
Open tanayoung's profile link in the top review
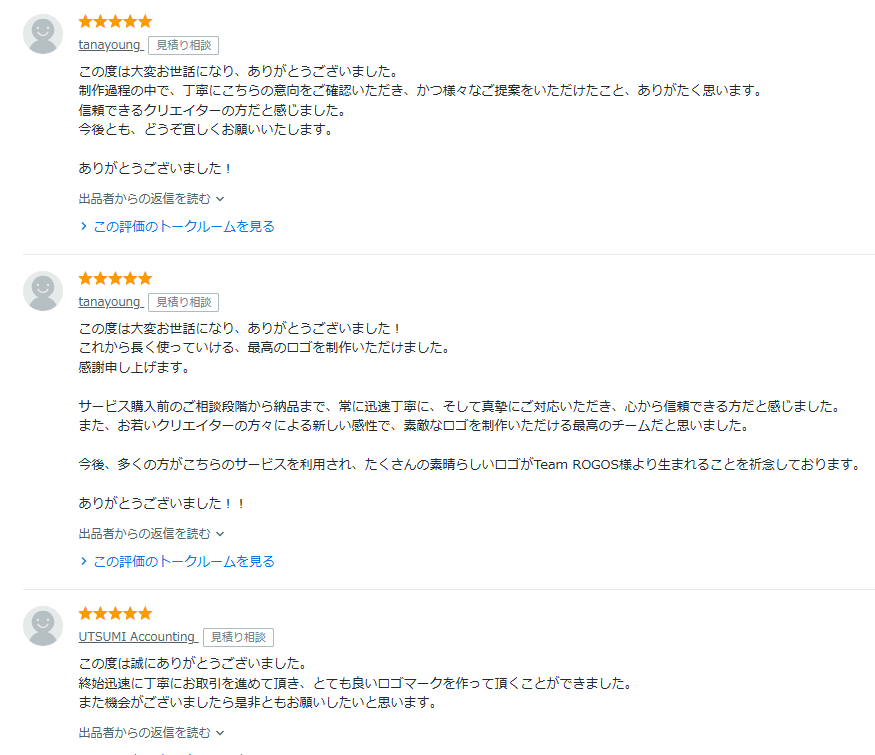[108, 45]
